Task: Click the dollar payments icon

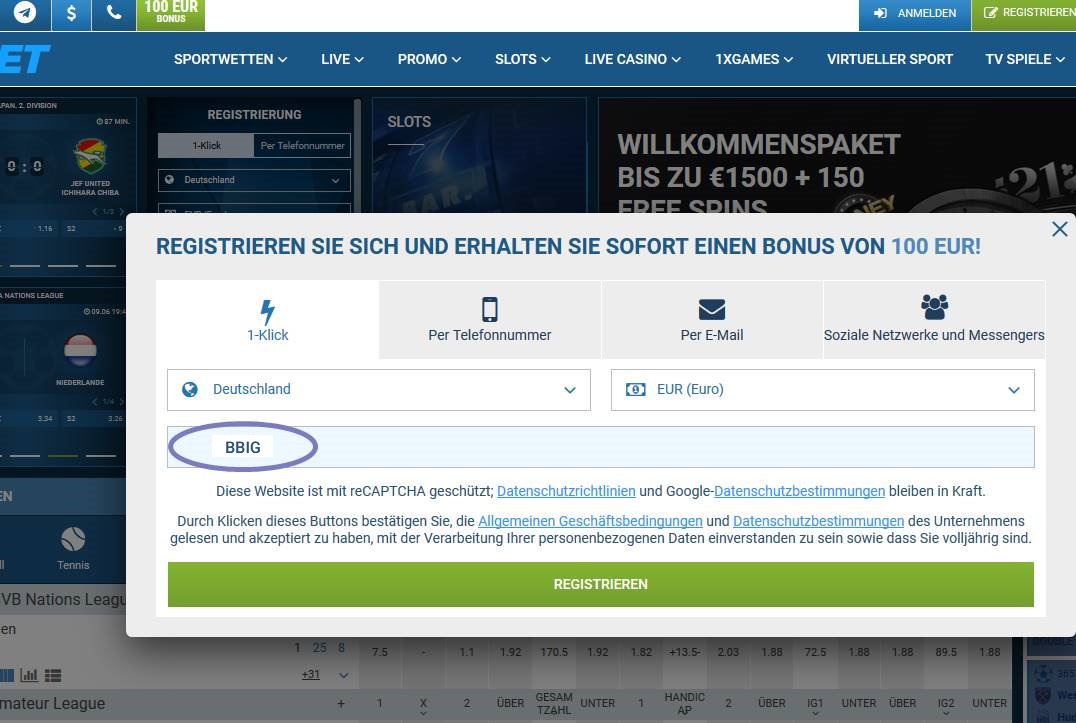Action: pos(71,13)
